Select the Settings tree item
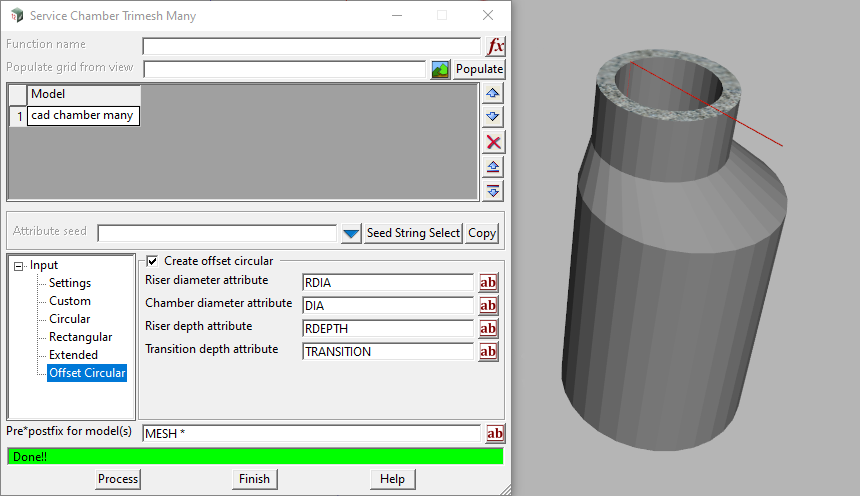The width and height of the screenshot is (860, 496). click(x=70, y=283)
